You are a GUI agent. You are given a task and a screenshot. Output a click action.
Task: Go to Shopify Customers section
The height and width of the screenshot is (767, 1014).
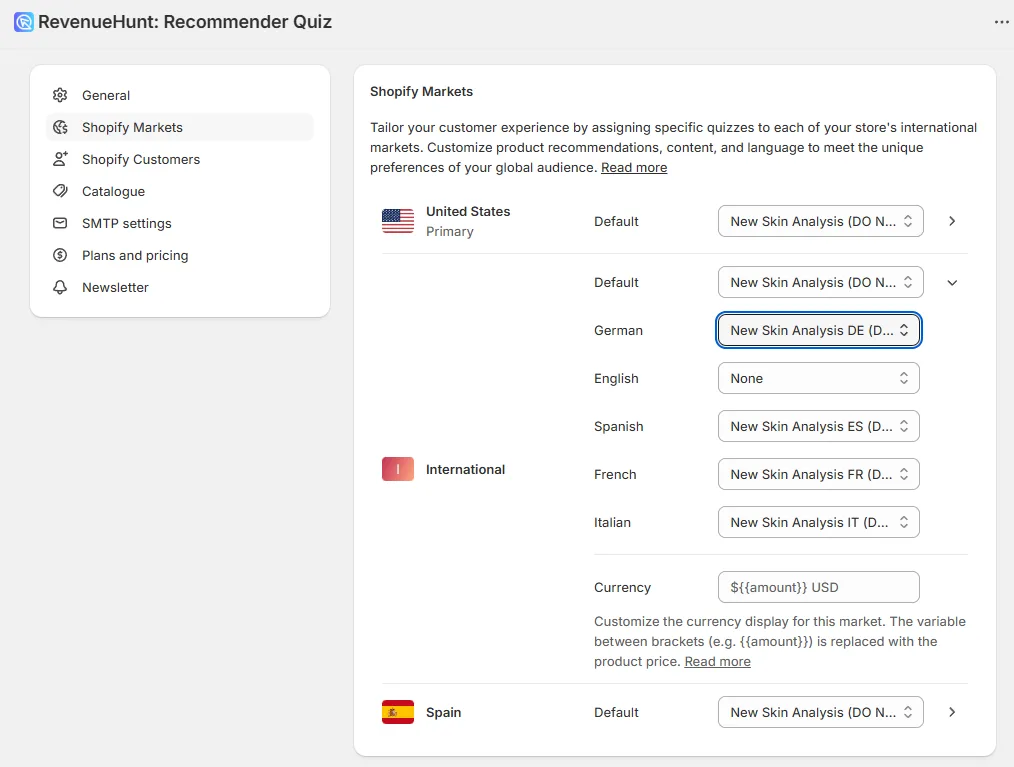(180, 159)
